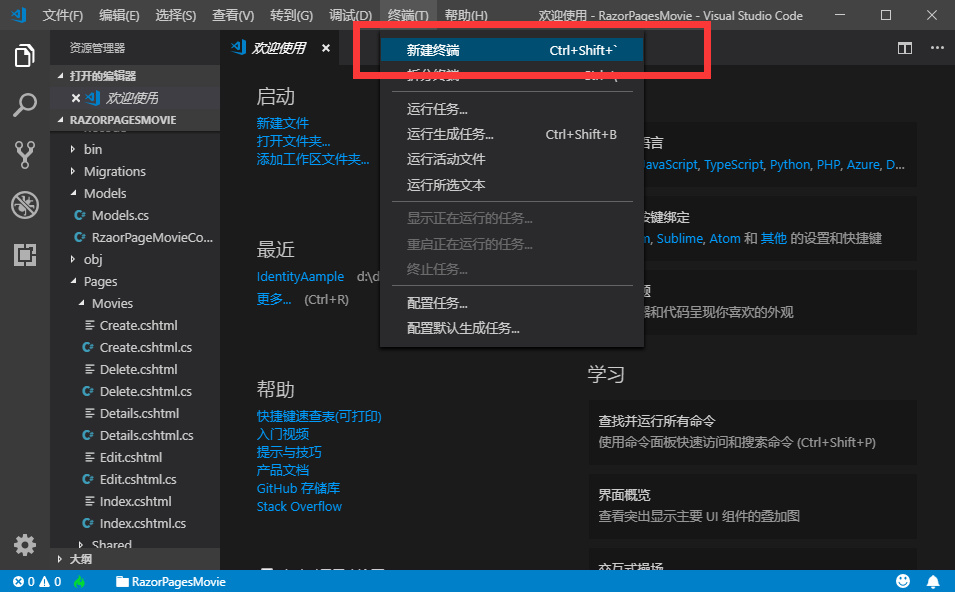Viewport: 955px width, 592px height.
Task: Click the green flame icon in status bar
Action: (79, 582)
